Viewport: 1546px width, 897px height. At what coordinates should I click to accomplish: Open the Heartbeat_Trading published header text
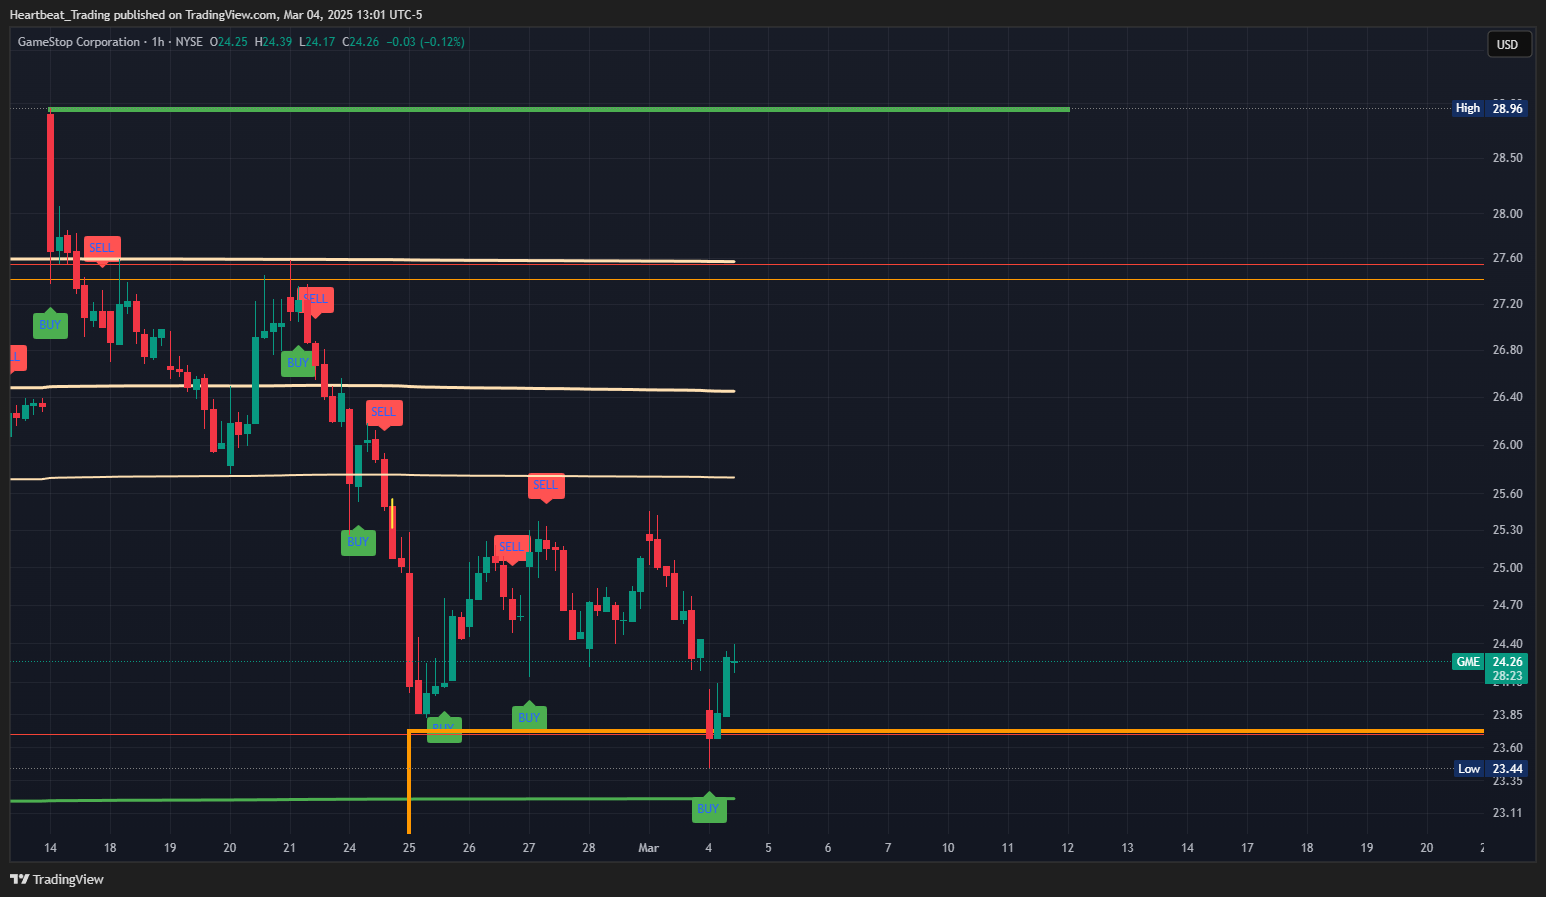[x=216, y=14]
